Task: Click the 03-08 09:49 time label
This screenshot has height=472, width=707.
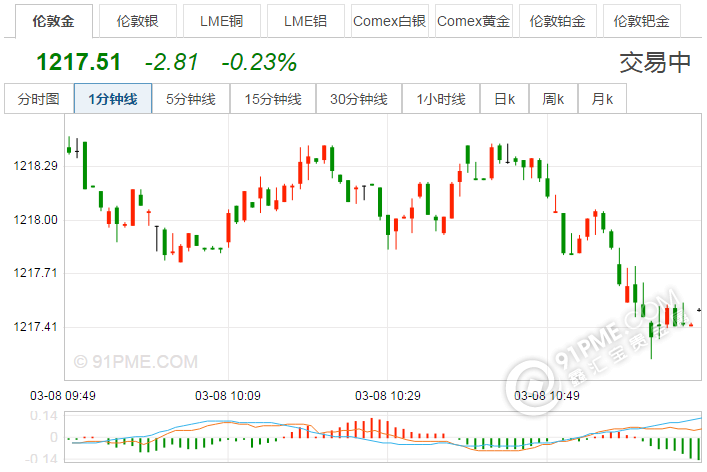Action: [x=63, y=396]
